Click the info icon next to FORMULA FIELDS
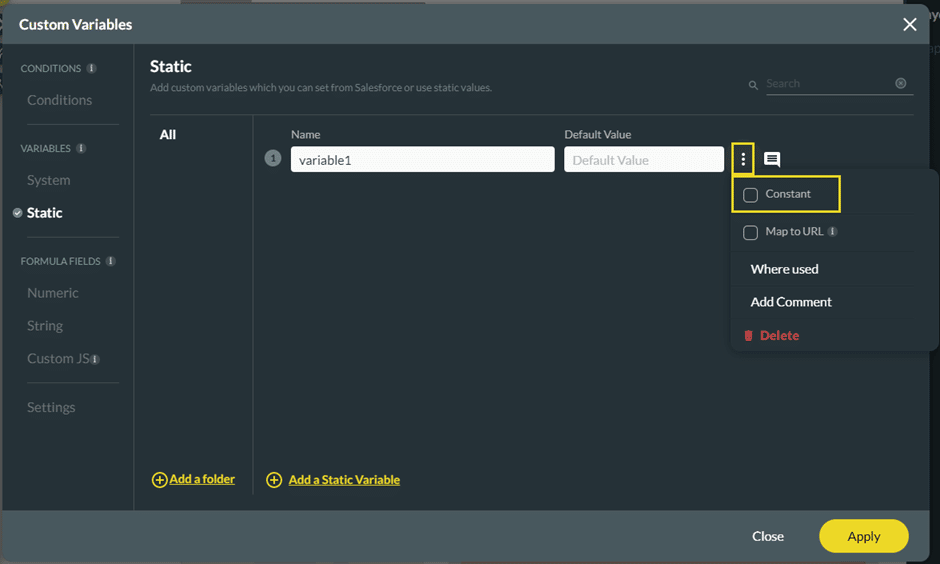The height and width of the screenshot is (564, 940). 111,262
